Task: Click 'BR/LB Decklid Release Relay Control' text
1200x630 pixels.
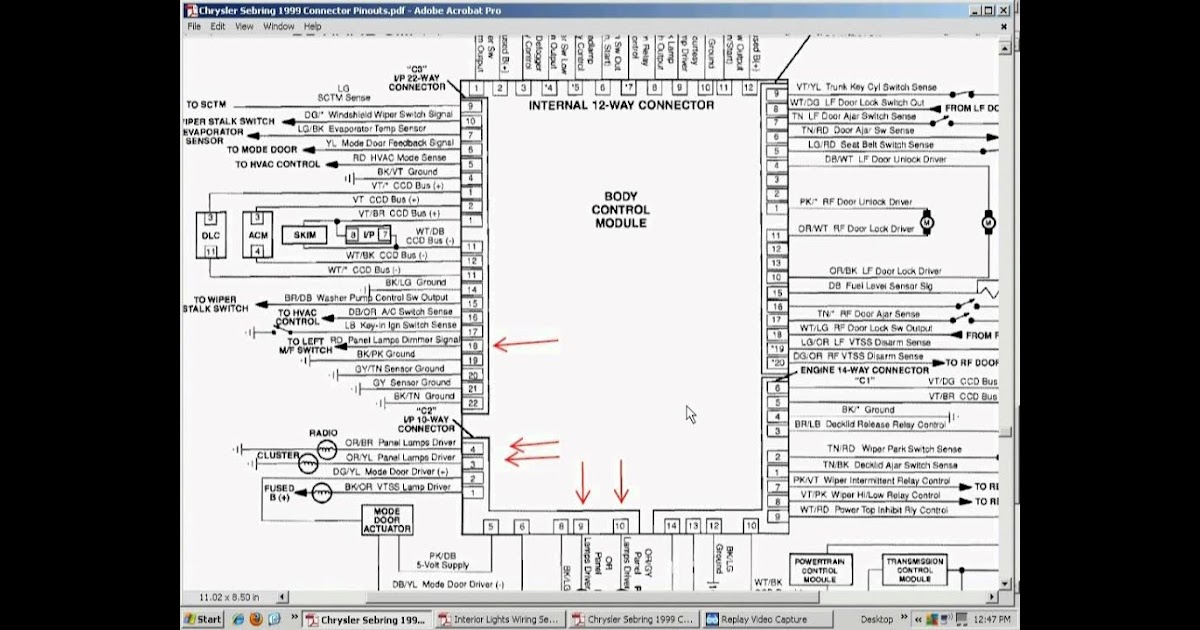Action: pos(870,425)
